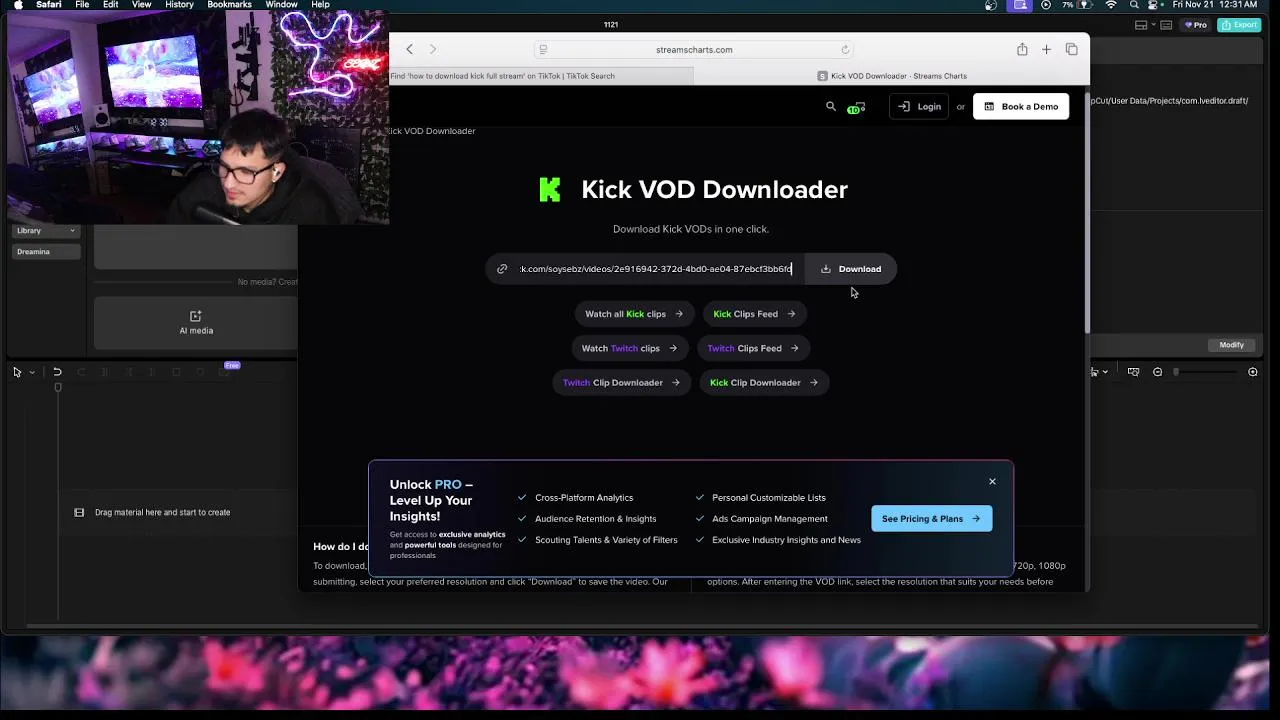Image resolution: width=1280 pixels, height=720 pixels.
Task: Open Kick Clip Downloader link
Action: pyautogui.click(x=764, y=382)
